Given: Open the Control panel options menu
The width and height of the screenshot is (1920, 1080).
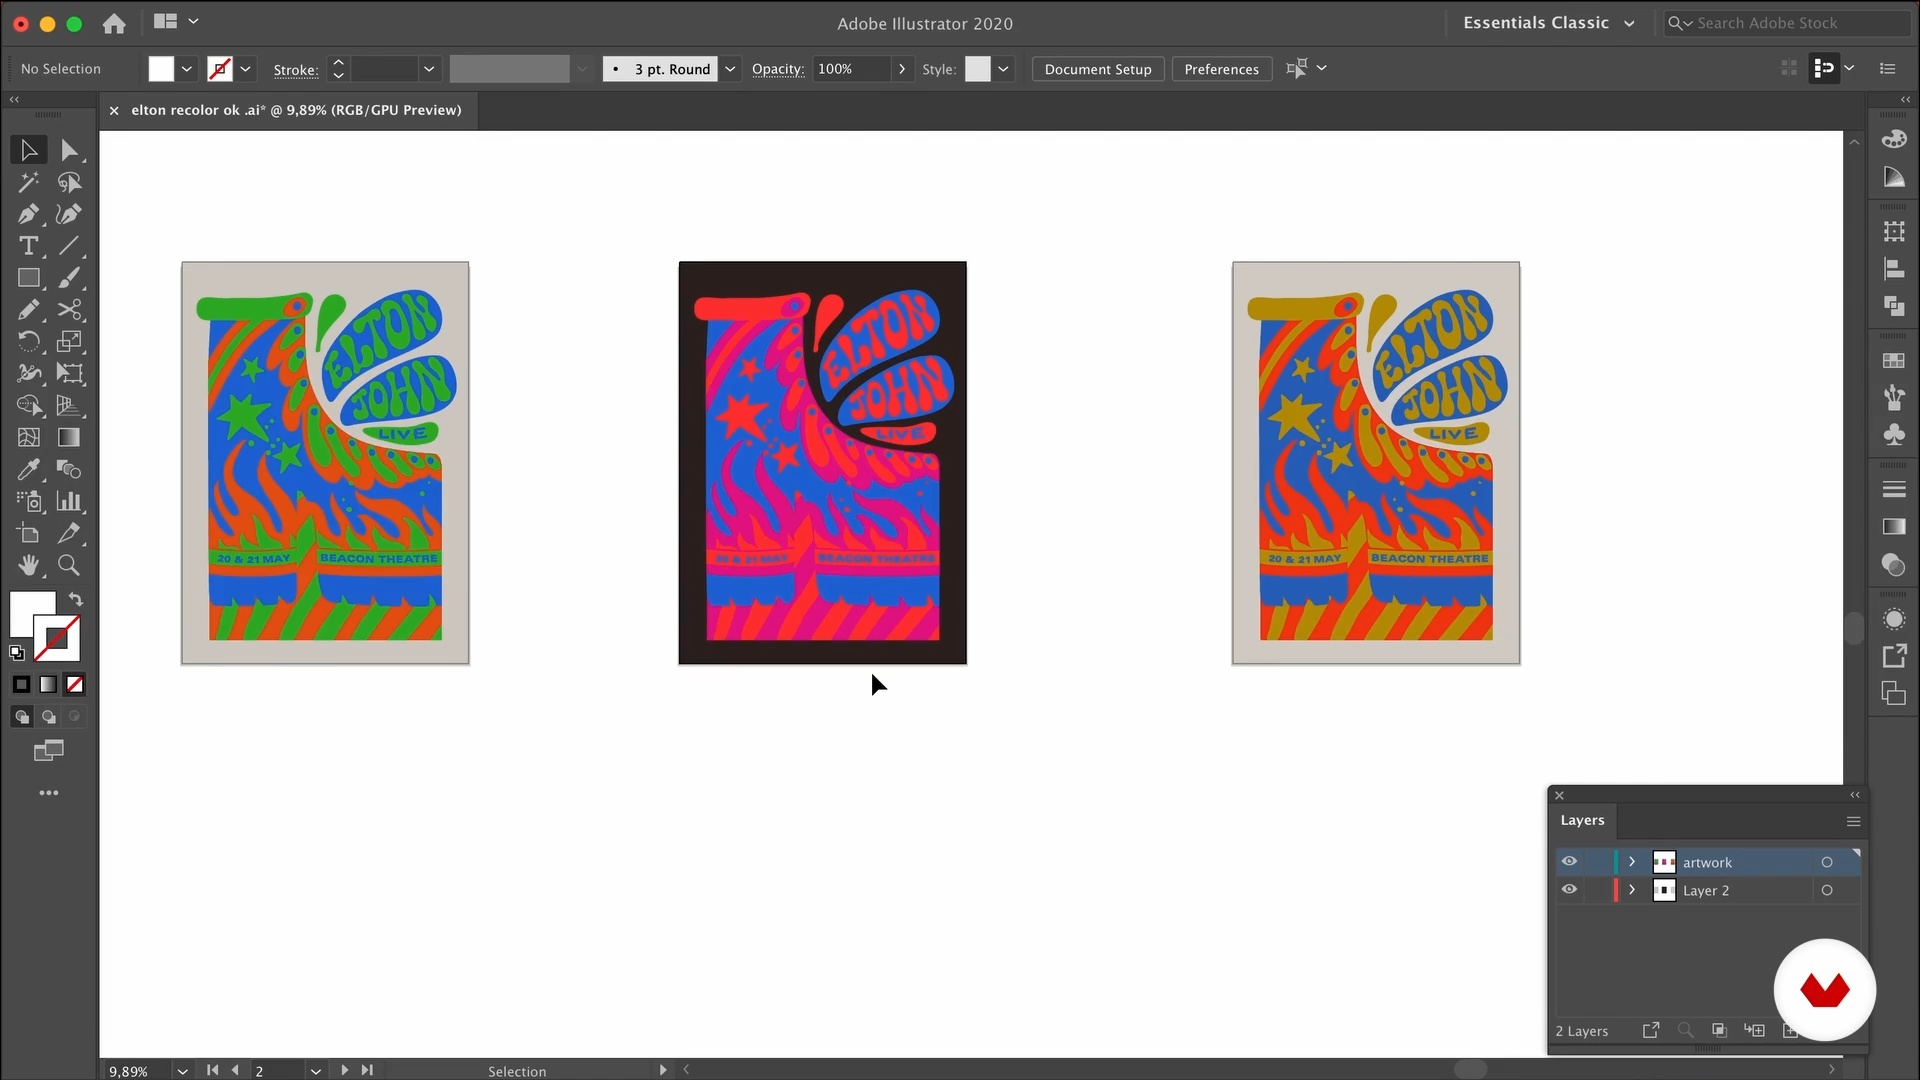Looking at the screenshot, I should tap(1888, 69).
